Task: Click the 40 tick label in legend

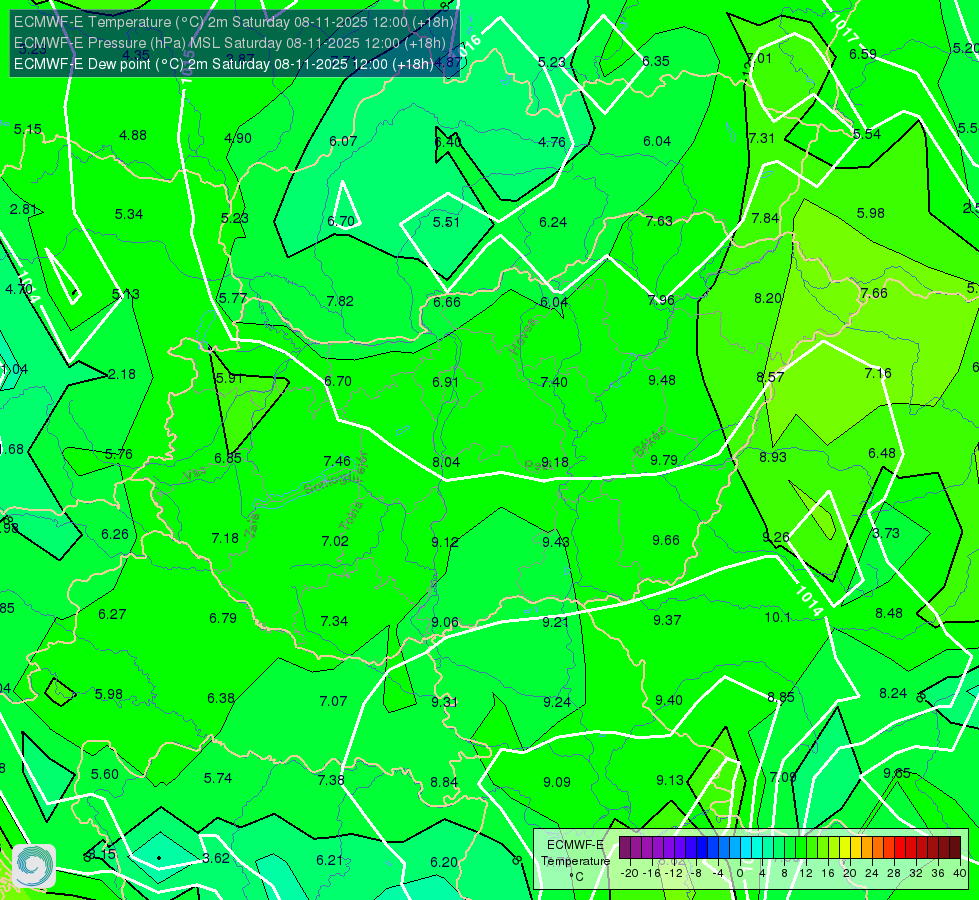Action: click(x=960, y=873)
